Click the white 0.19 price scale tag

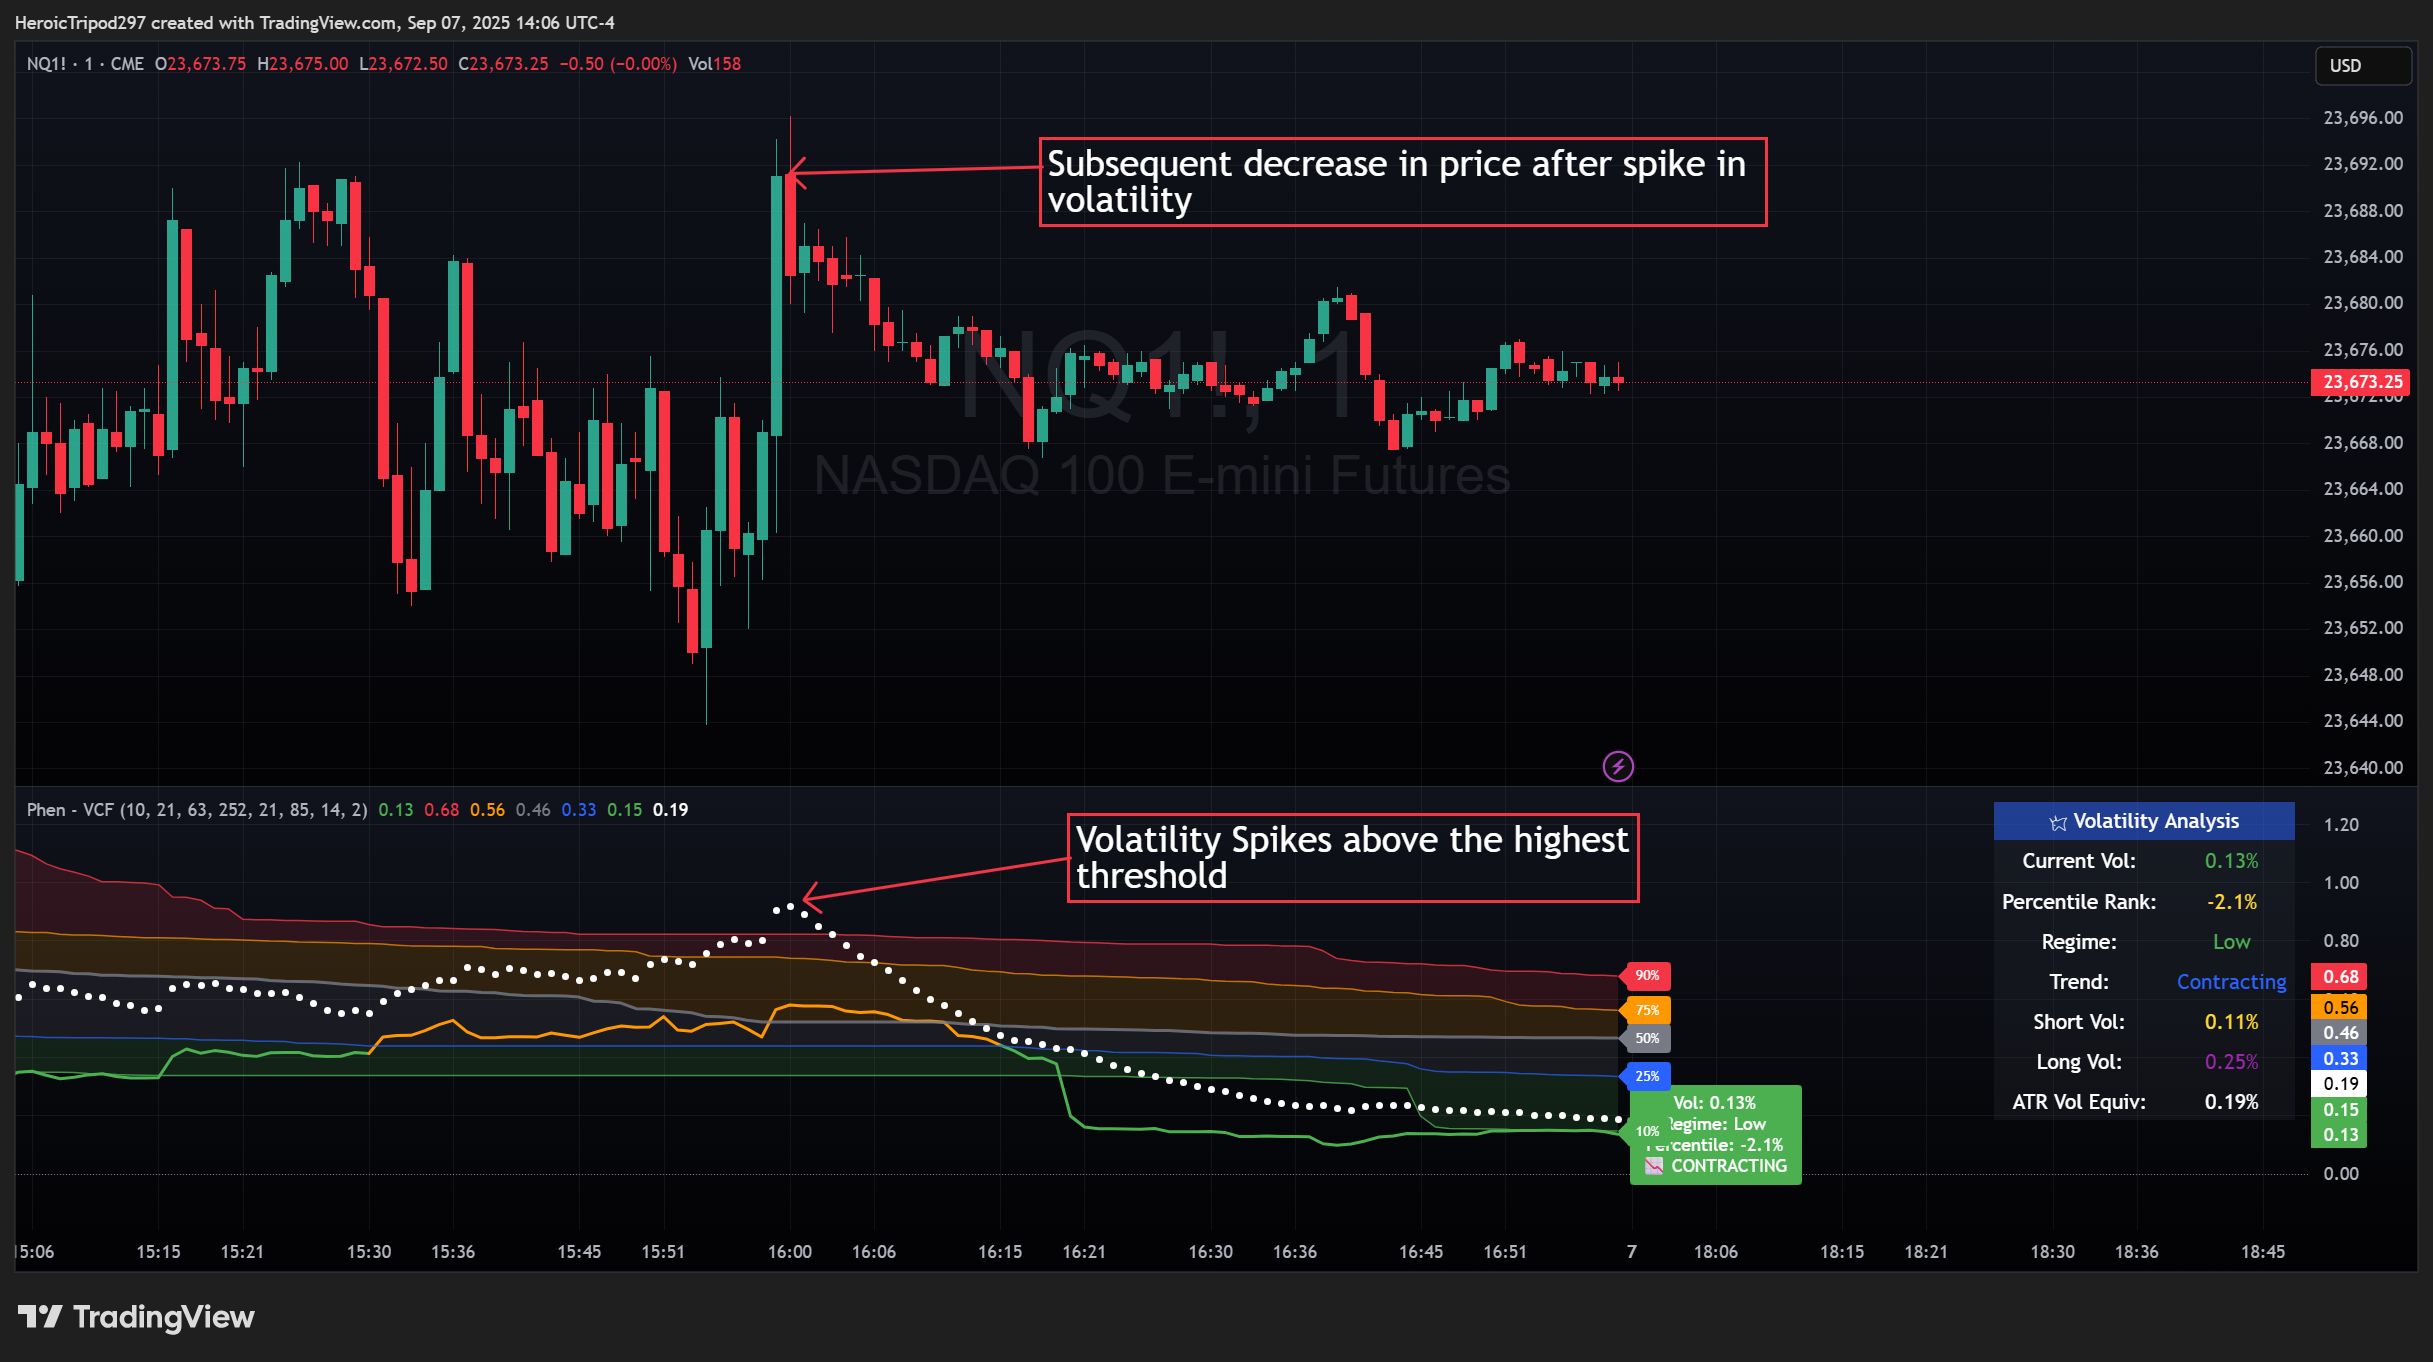click(2339, 1084)
